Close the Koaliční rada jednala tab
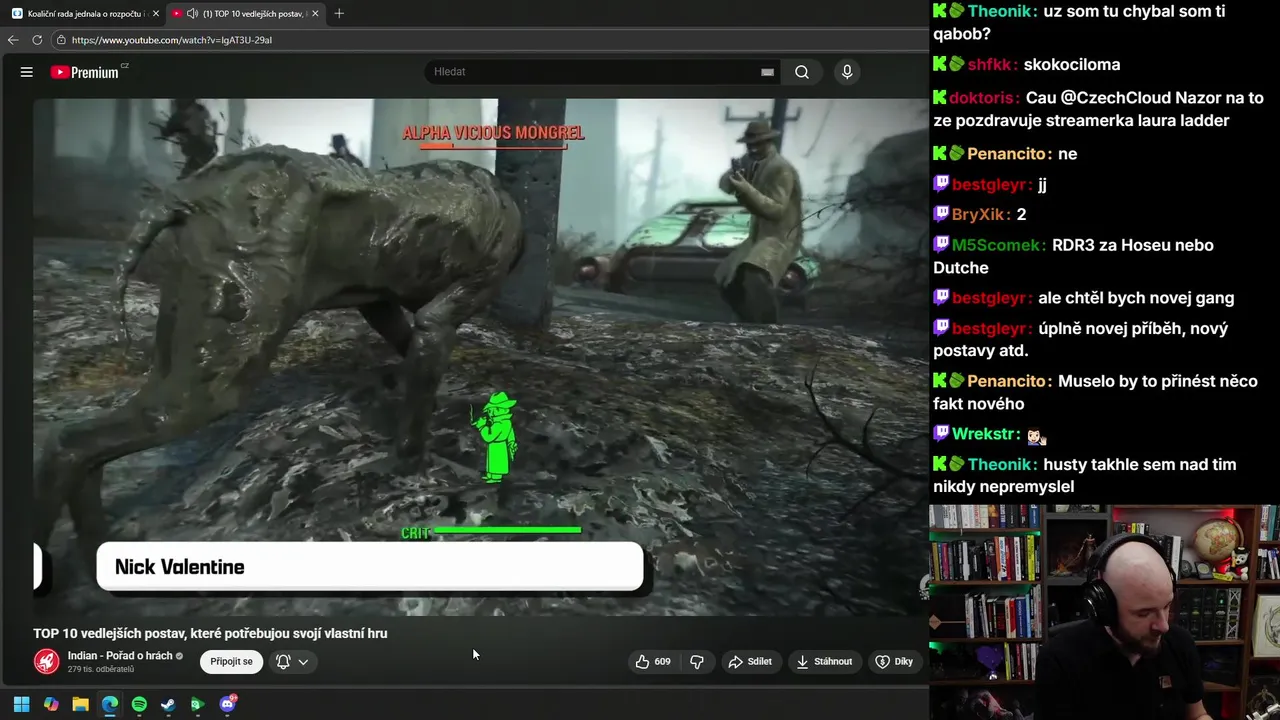Screen dimensions: 1280x720 155,14
